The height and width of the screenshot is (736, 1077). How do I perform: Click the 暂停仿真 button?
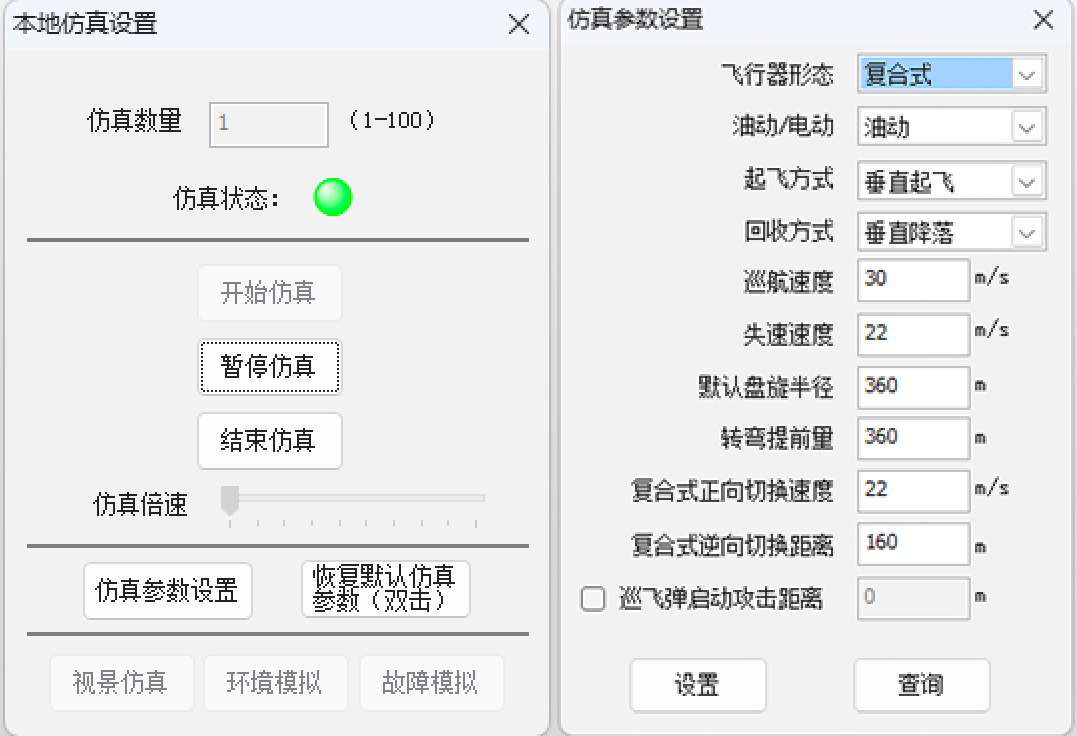(x=269, y=367)
